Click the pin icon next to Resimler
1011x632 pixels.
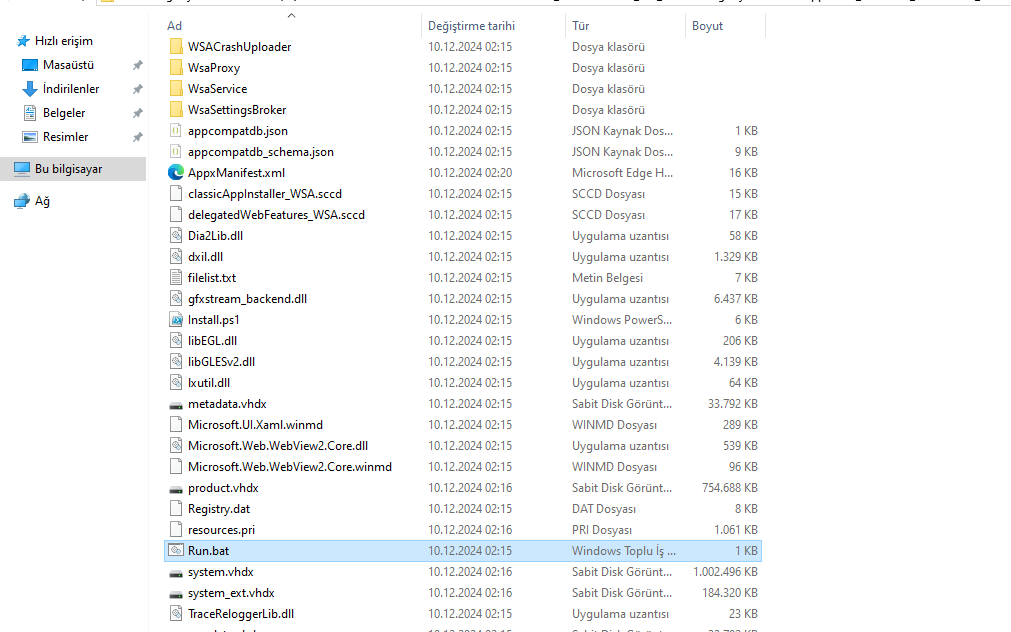(x=137, y=137)
